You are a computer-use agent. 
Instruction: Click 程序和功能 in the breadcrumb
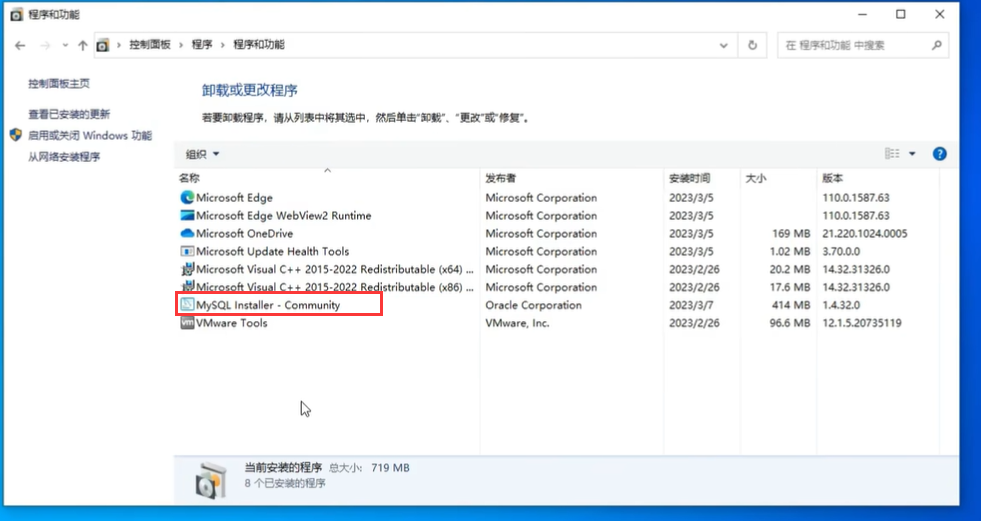(x=259, y=45)
